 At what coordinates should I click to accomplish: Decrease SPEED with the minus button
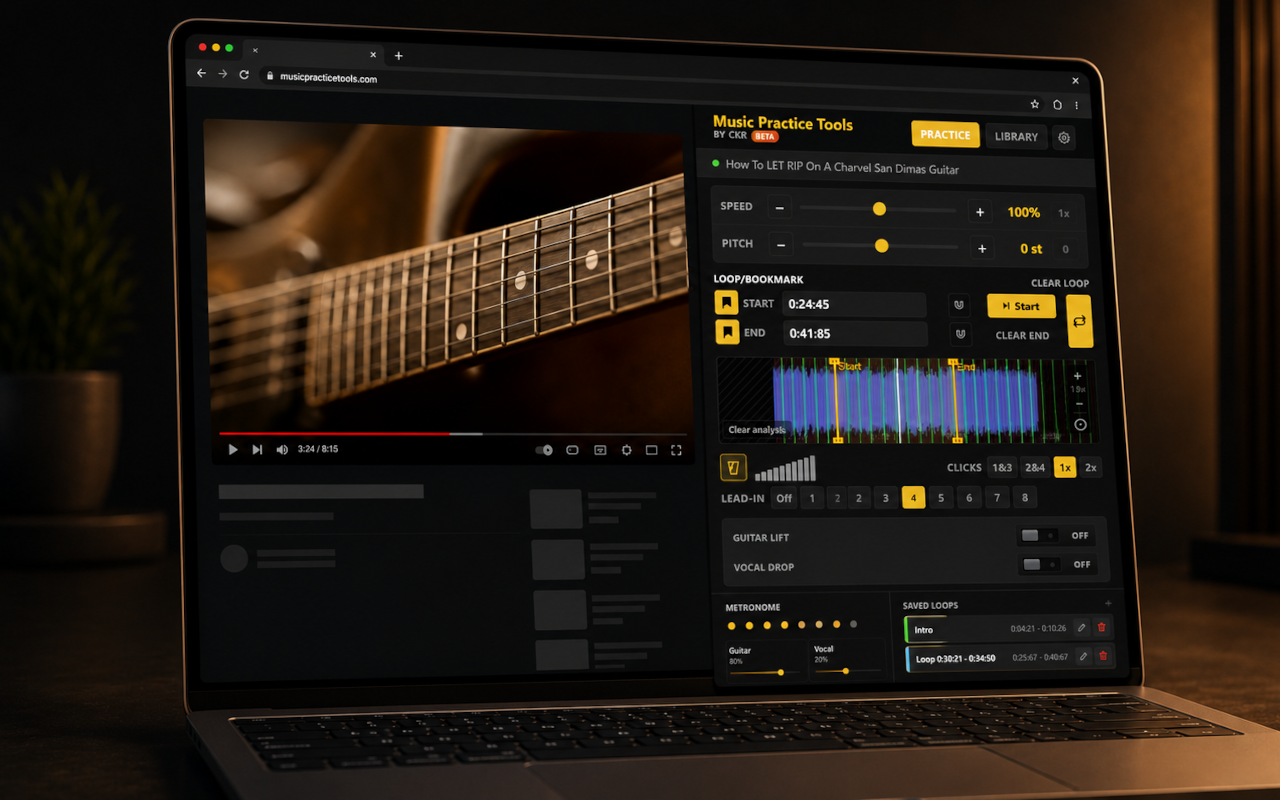tap(780, 208)
